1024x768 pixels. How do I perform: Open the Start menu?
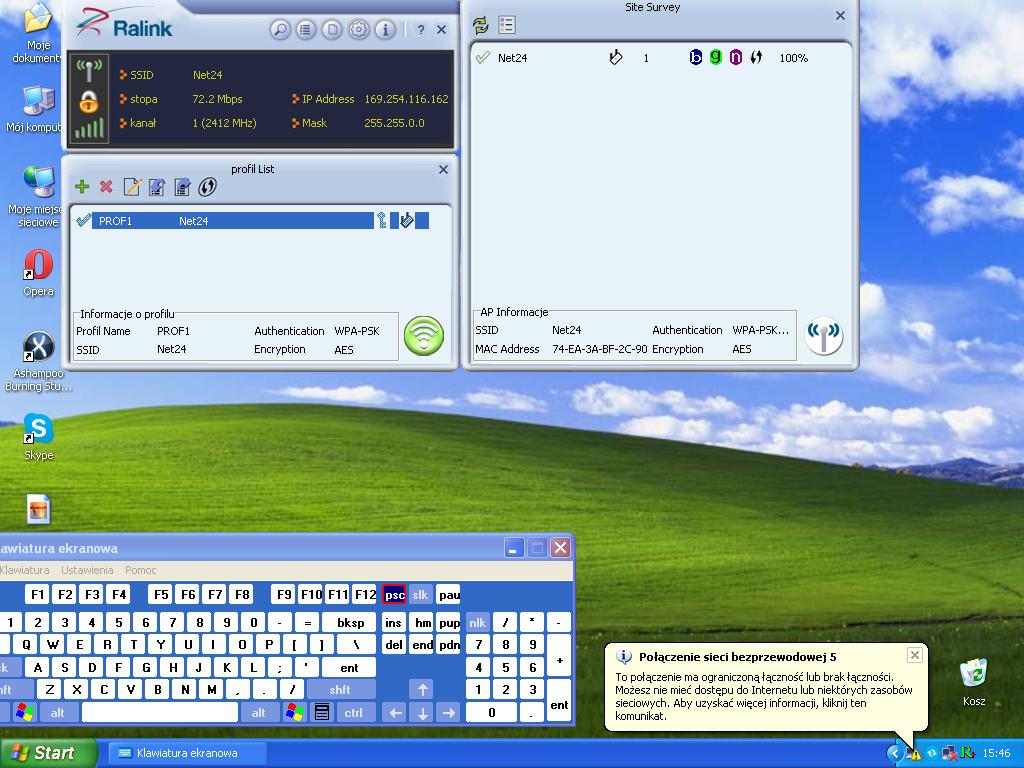coord(48,753)
